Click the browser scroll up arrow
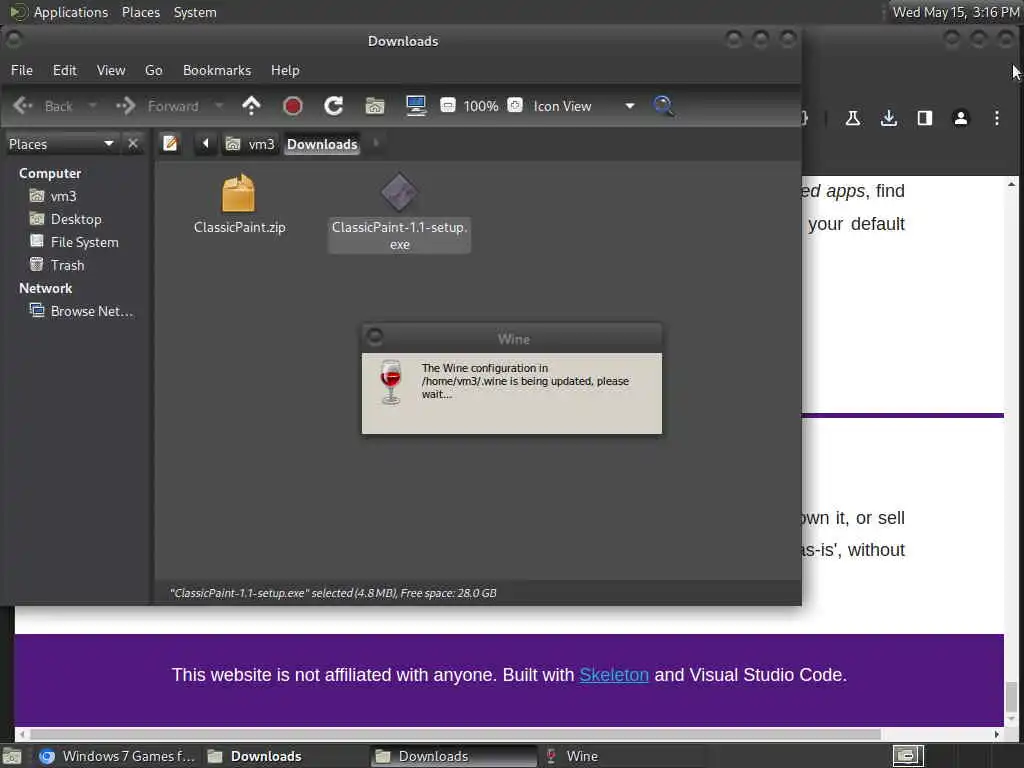Screen dimensions: 1024x768 coord(1011,184)
